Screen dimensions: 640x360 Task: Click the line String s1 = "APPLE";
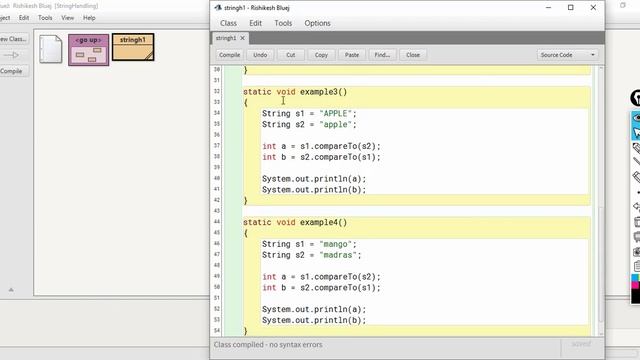click(309, 113)
